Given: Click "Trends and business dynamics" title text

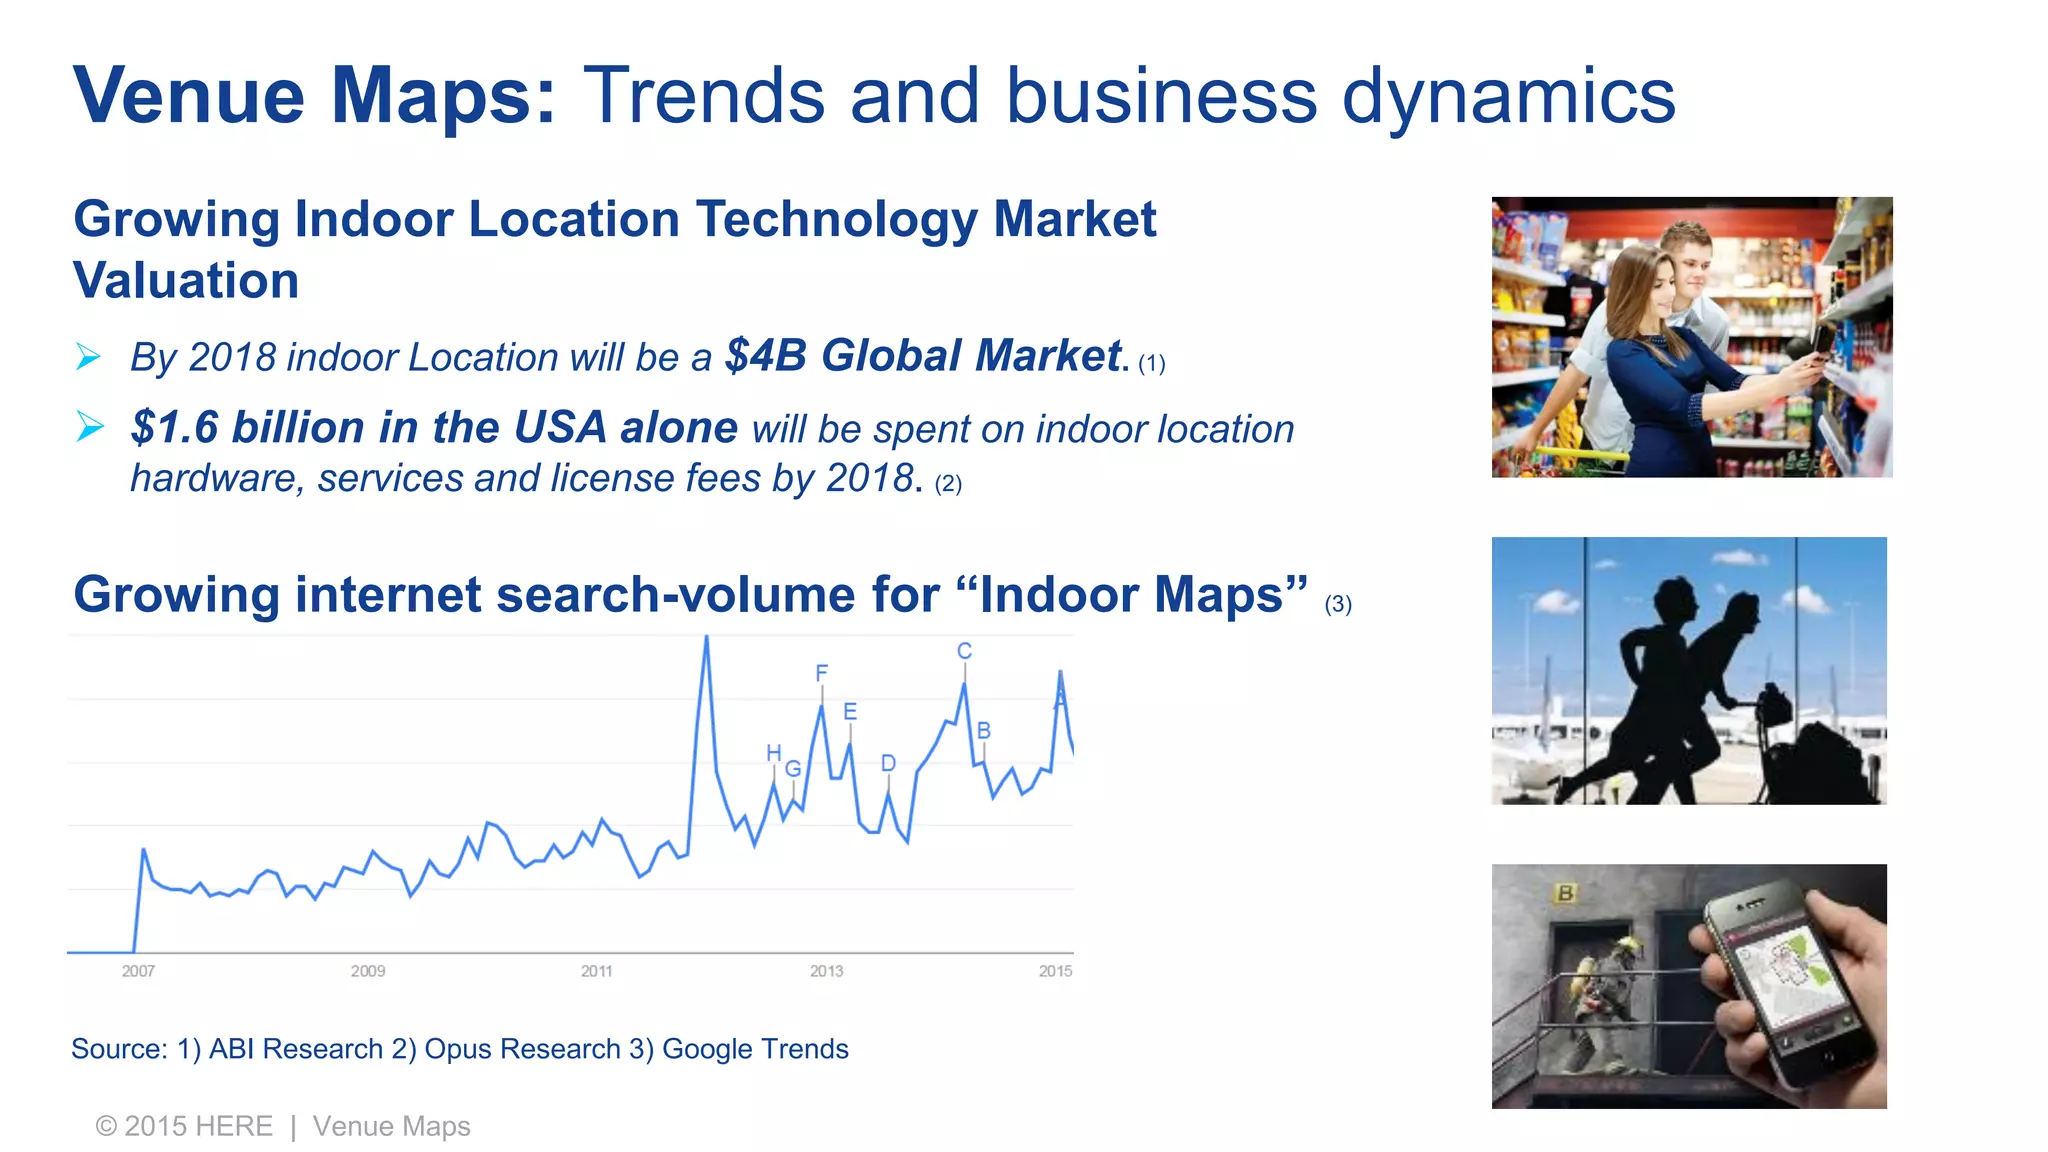Looking at the screenshot, I should (x=1129, y=96).
